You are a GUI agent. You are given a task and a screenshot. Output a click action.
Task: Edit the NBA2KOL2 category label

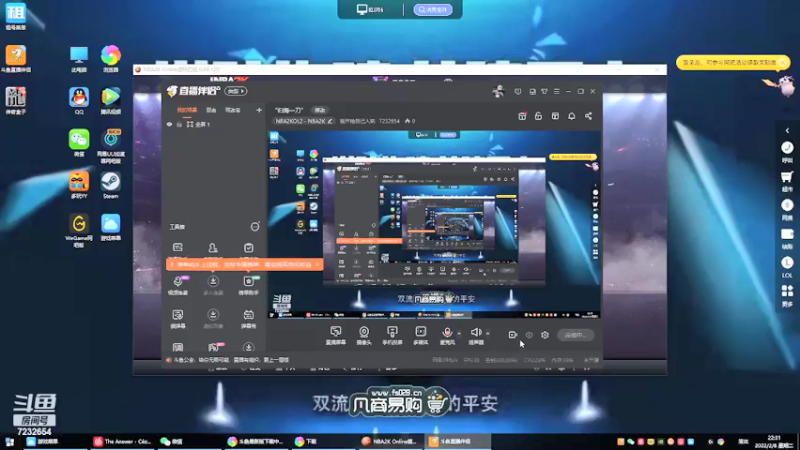[x=304, y=121]
